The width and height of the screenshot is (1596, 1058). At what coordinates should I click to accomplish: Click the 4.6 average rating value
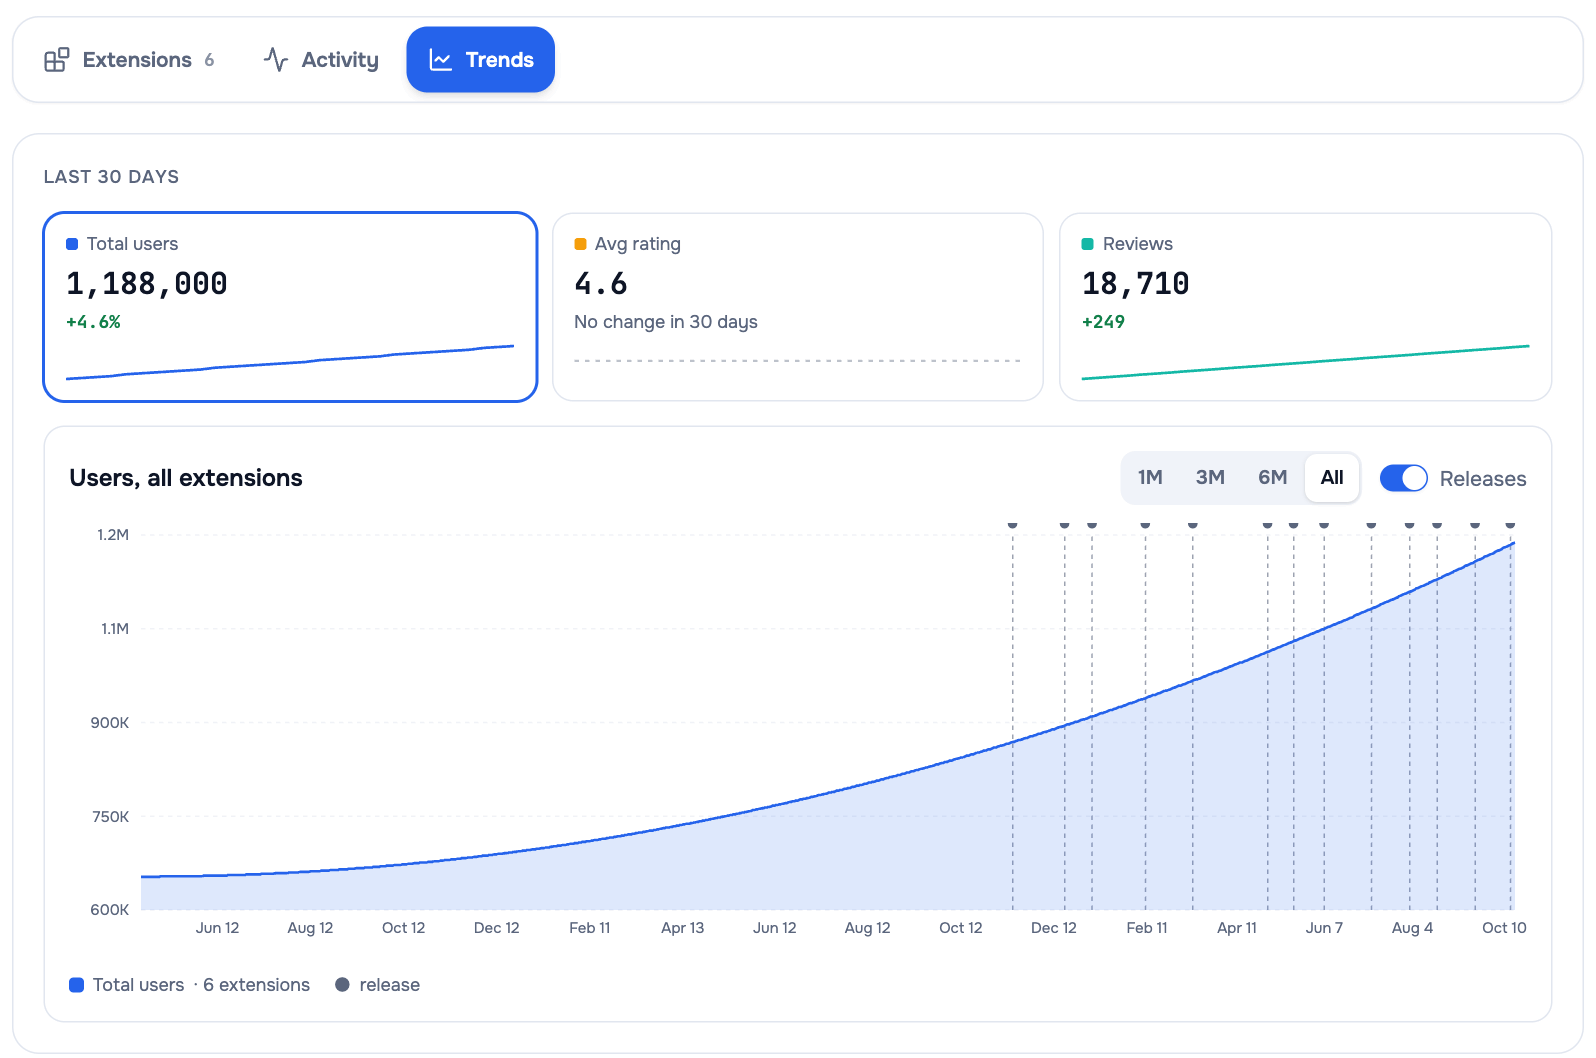[x=601, y=284]
